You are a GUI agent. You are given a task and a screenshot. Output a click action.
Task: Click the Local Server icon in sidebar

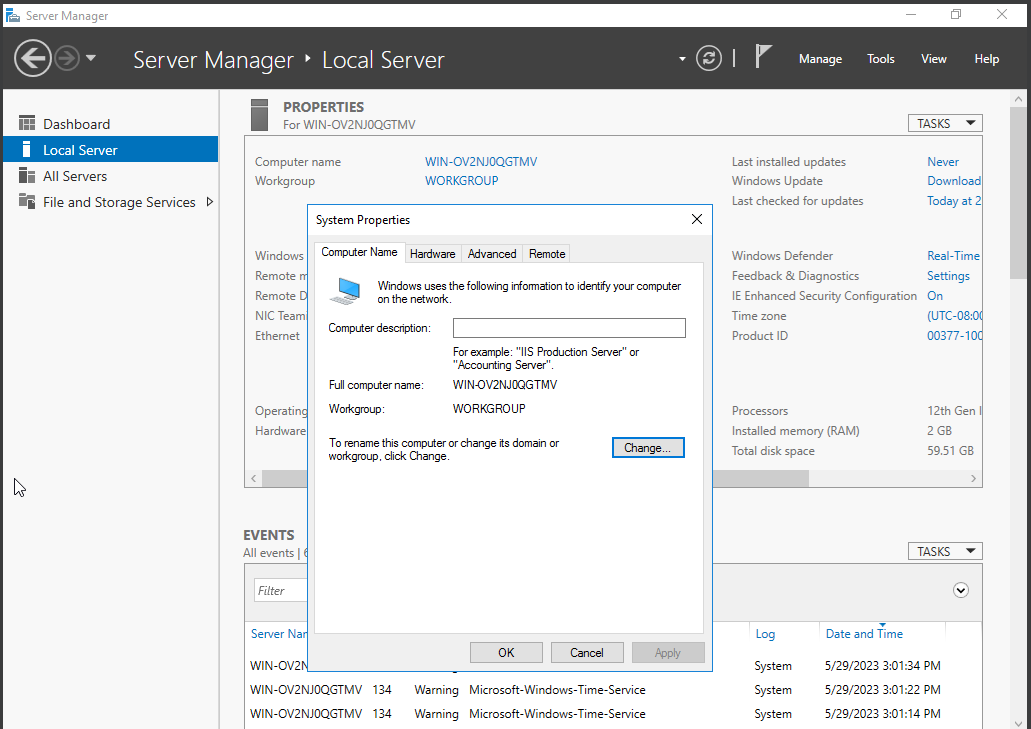pos(26,149)
